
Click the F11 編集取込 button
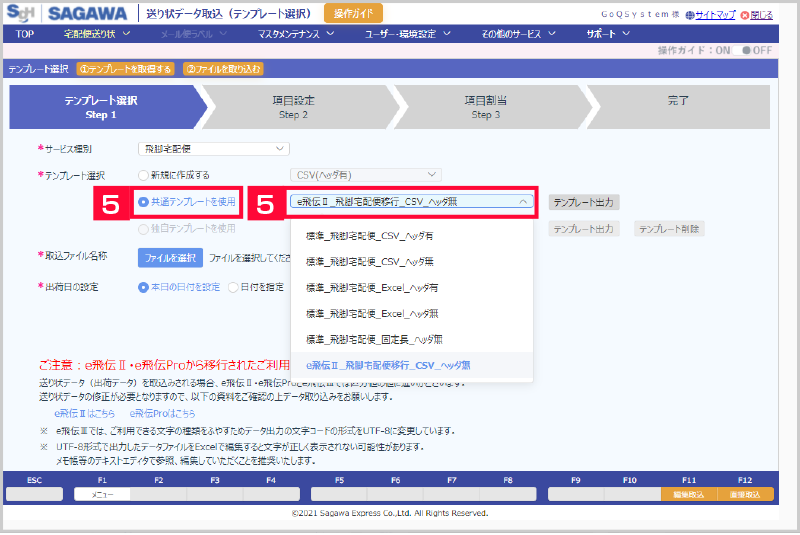(x=689, y=494)
